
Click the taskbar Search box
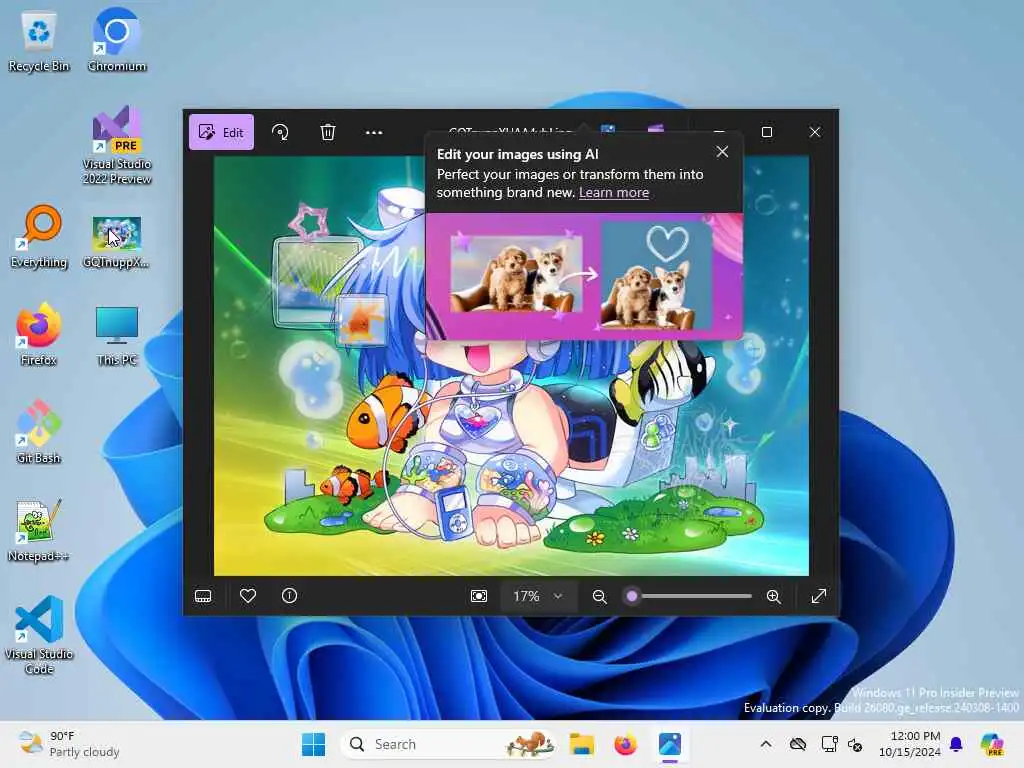pos(449,744)
